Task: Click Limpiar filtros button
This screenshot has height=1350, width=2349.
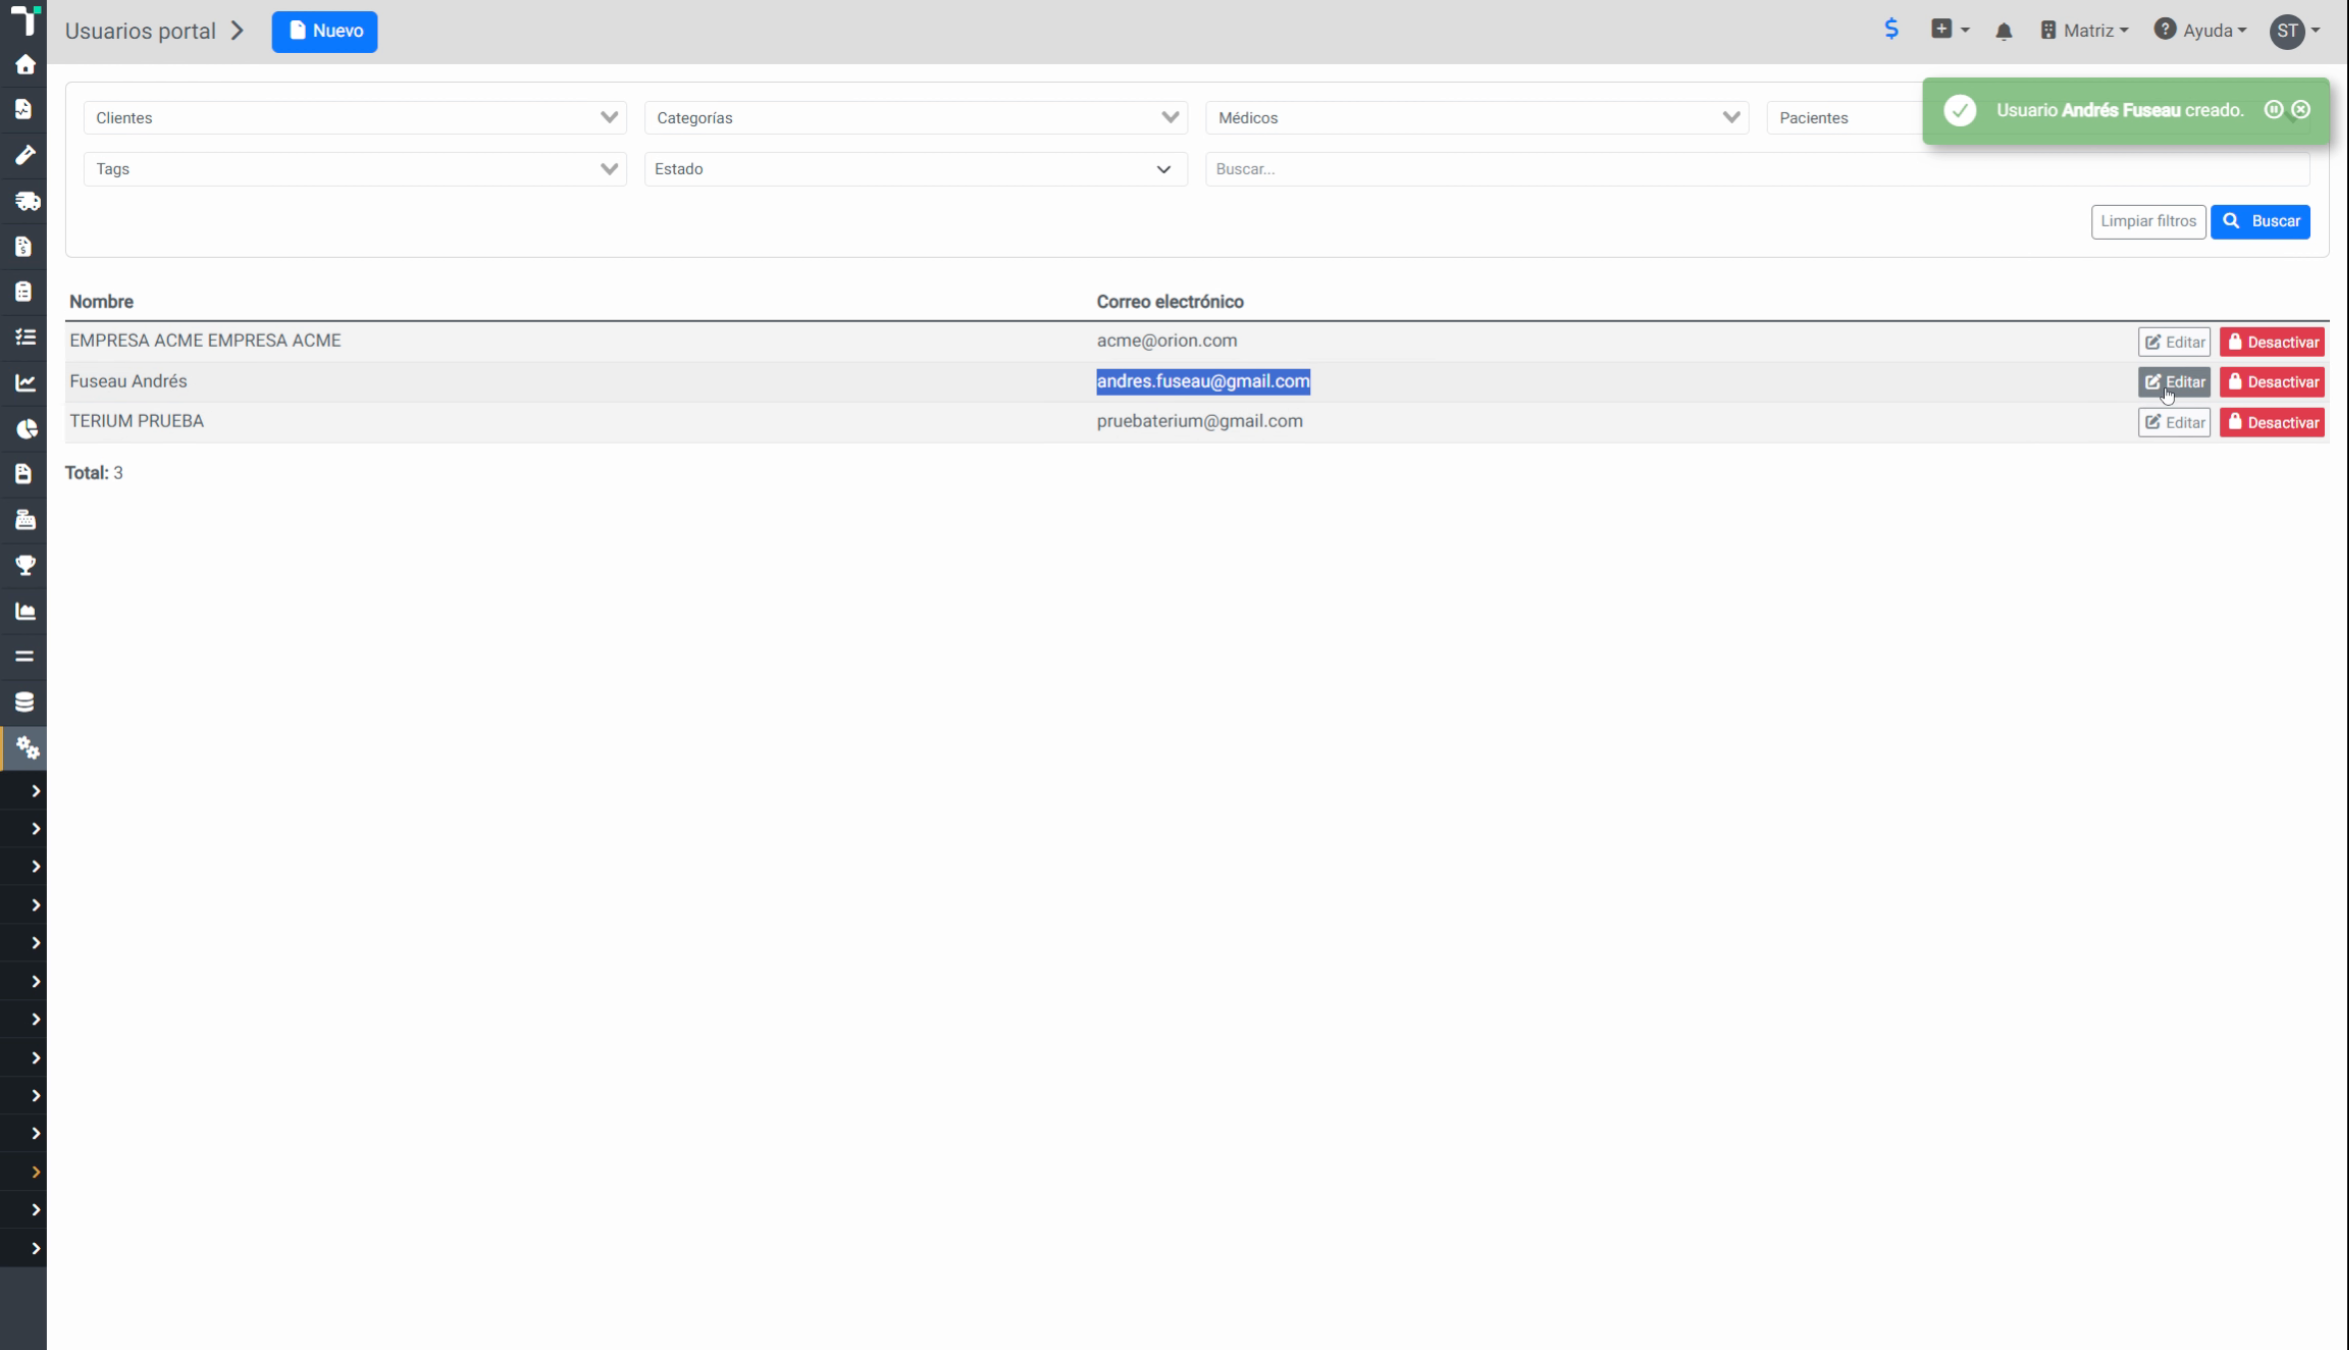Action: point(2148,221)
